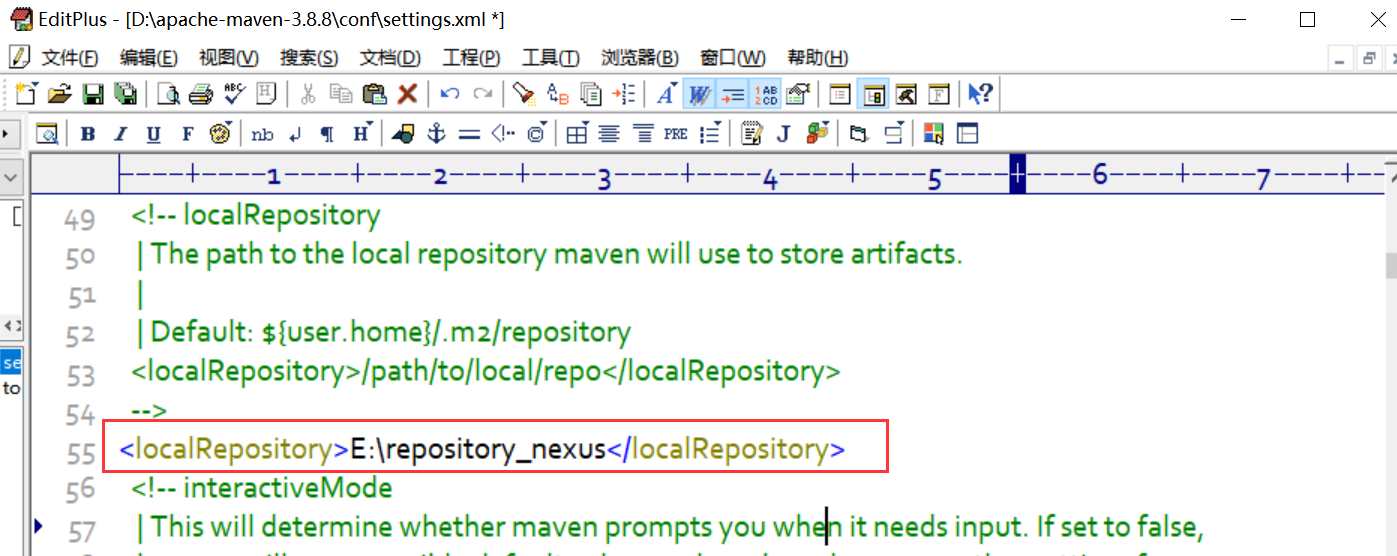Click the context help arrow-question icon
Screen dimensions: 1397x556
click(980, 94)
